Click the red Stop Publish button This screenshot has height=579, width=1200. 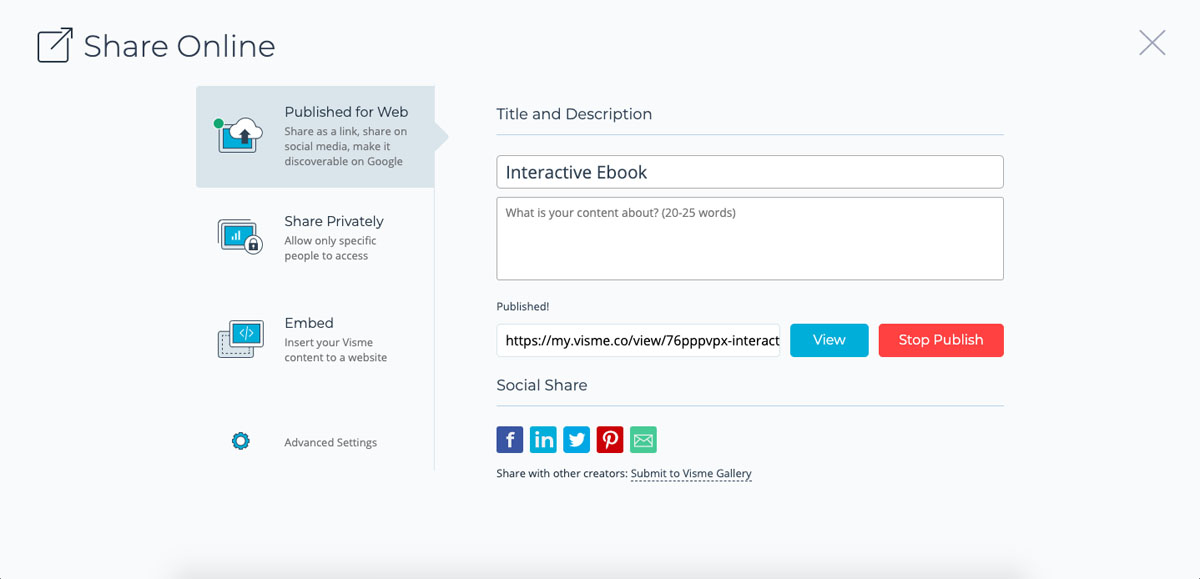(x=940, y=340)
